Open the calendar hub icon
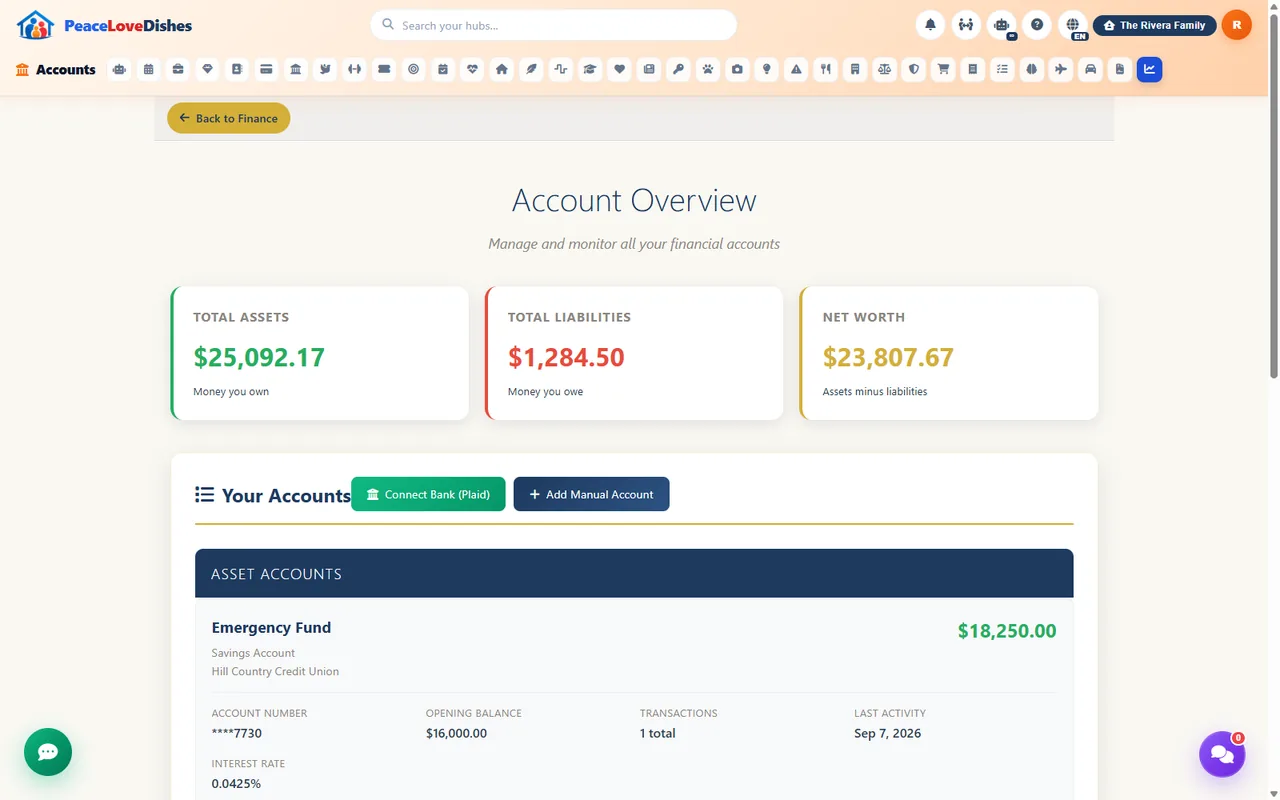Screen dimensions: 1280x800 pos(149,69)
